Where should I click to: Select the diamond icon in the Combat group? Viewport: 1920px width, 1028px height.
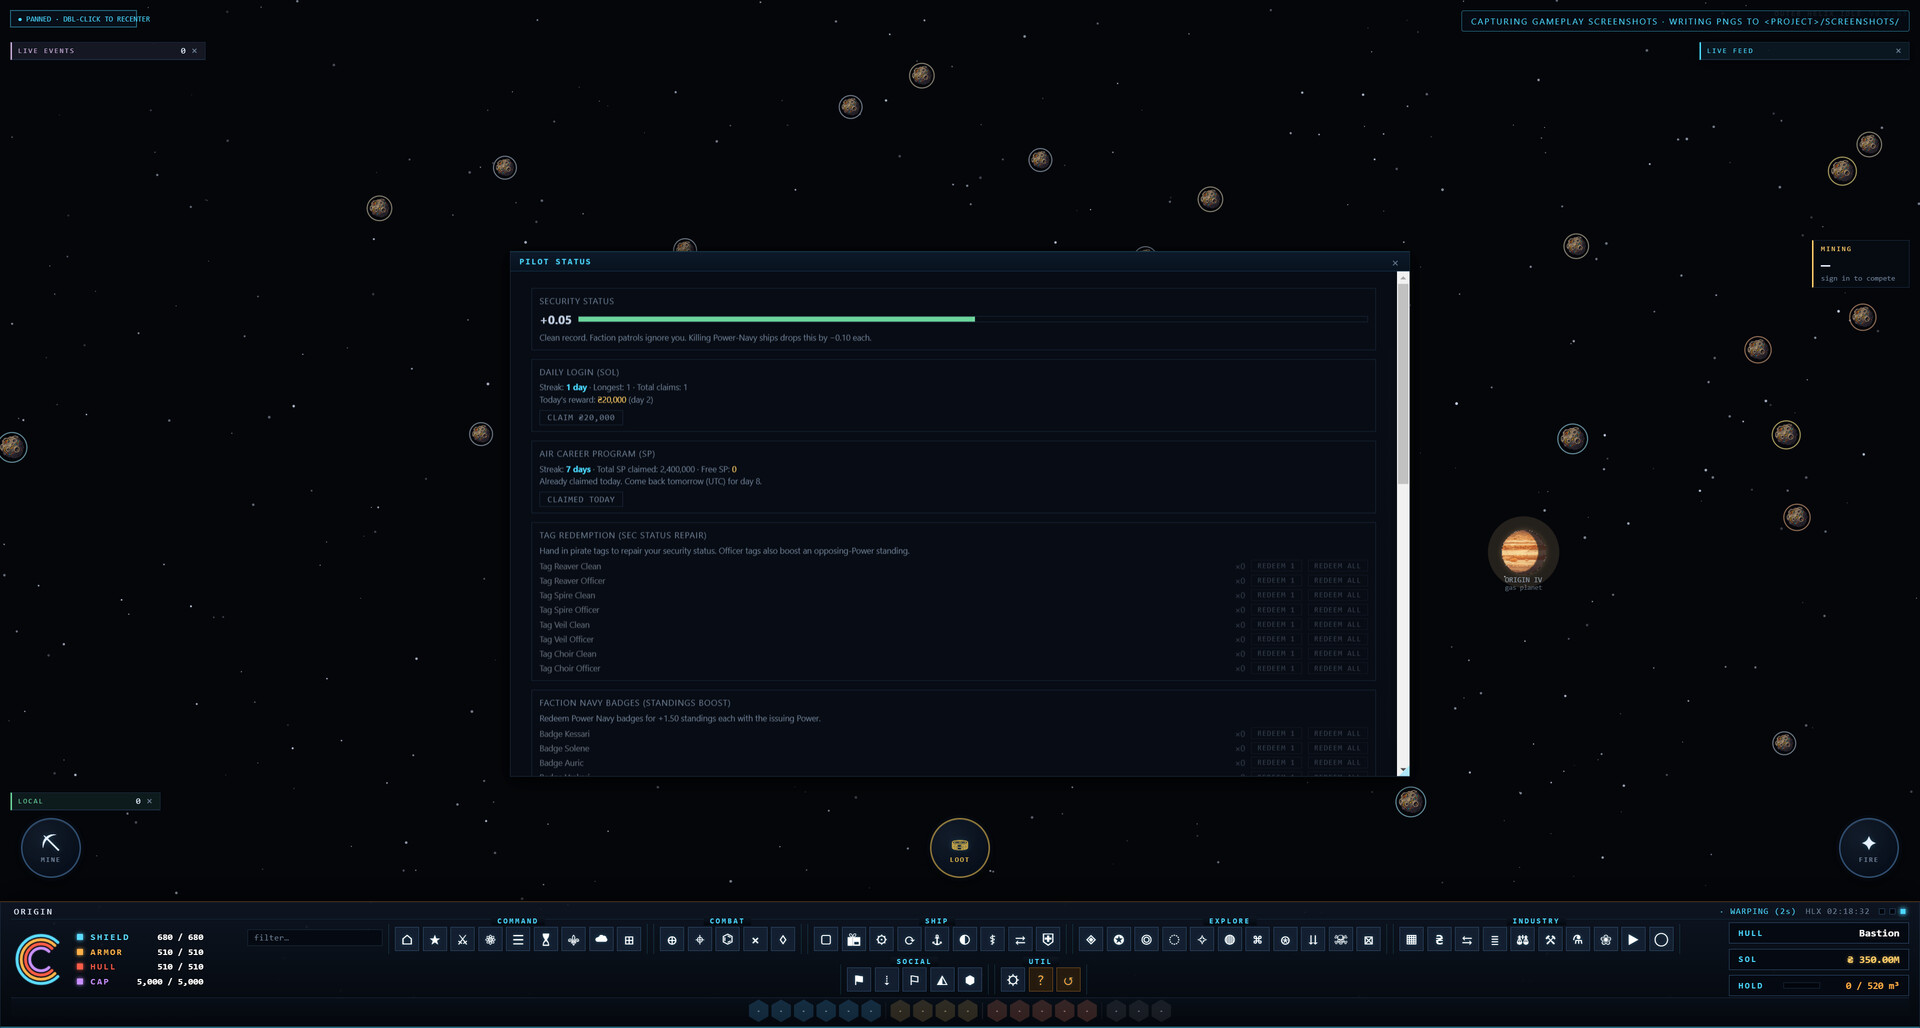[x=783, y=940]
